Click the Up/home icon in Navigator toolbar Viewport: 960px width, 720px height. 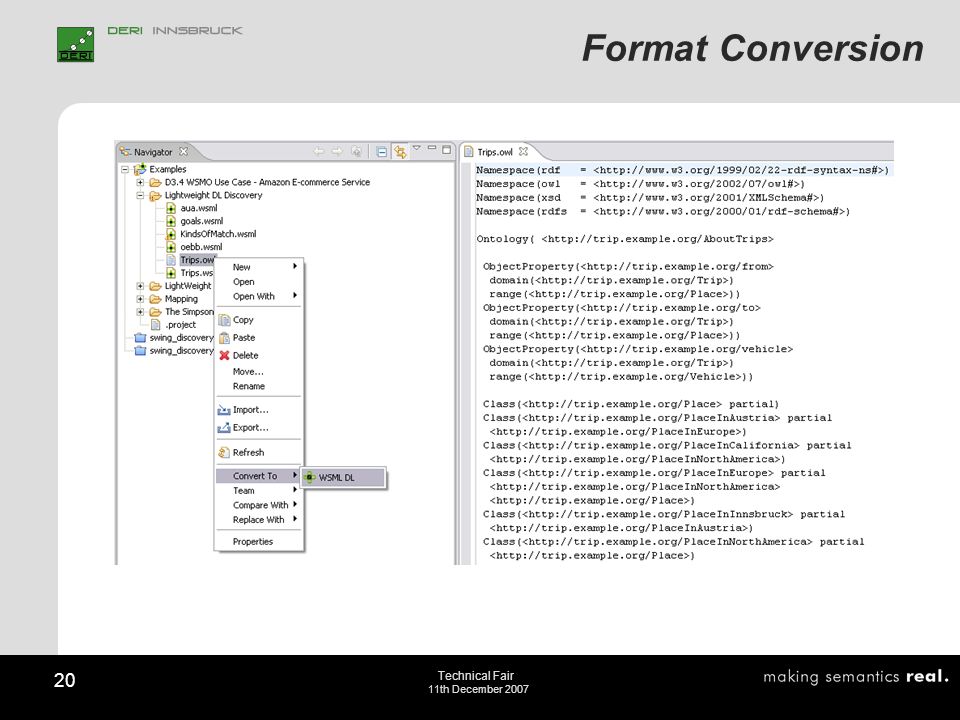coord(356,151)
